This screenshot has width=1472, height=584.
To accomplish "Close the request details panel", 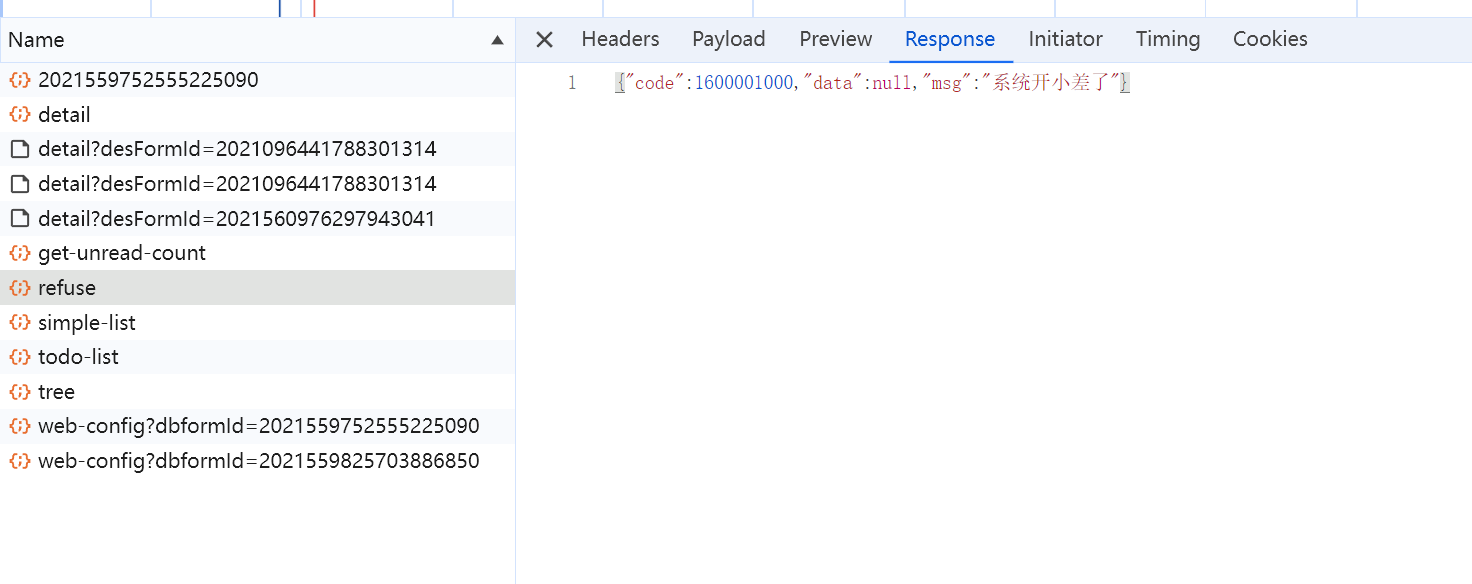I will (x=544, y=40).
